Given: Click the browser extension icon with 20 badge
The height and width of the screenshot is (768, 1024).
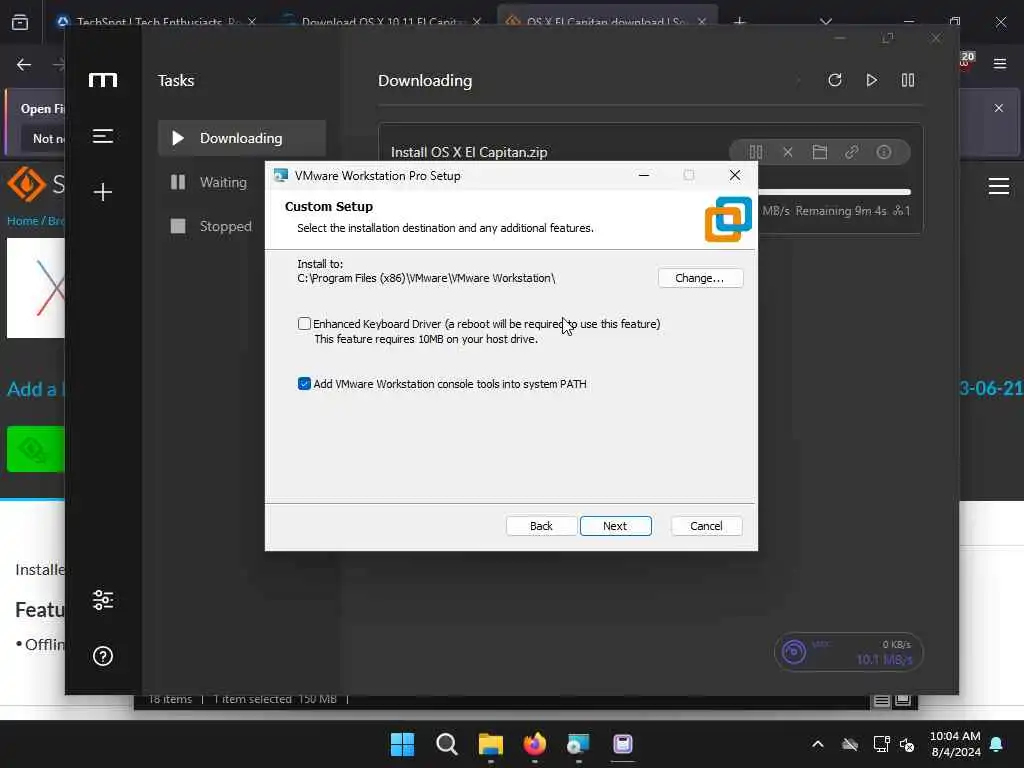Looking at the screenshot, I should point(966,61).
